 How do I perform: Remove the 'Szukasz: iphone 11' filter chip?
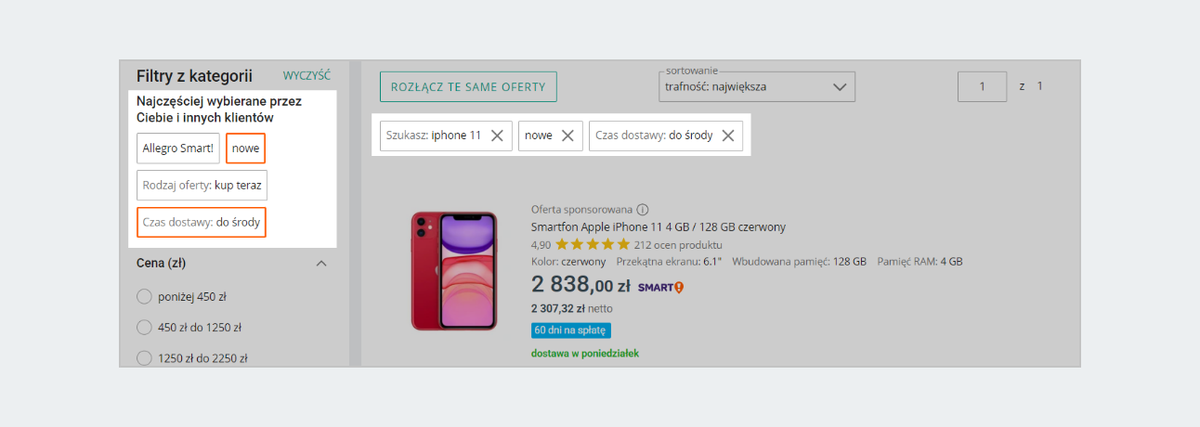coord(497,136)
